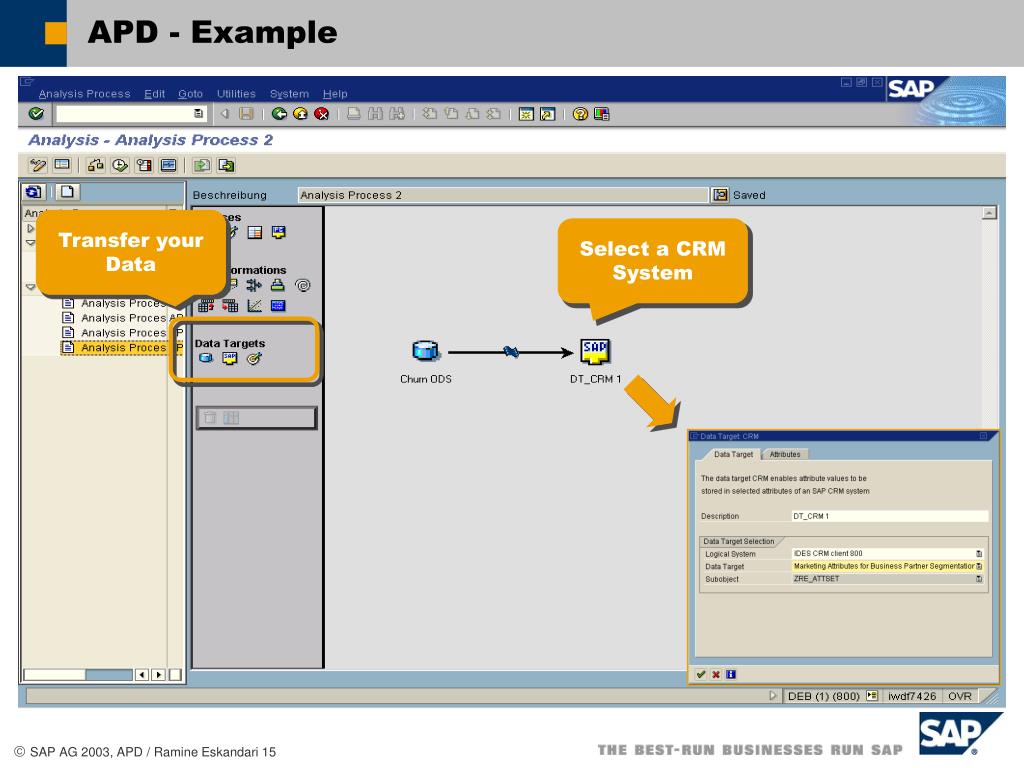Open the Edit menu

tap(155, 93)
